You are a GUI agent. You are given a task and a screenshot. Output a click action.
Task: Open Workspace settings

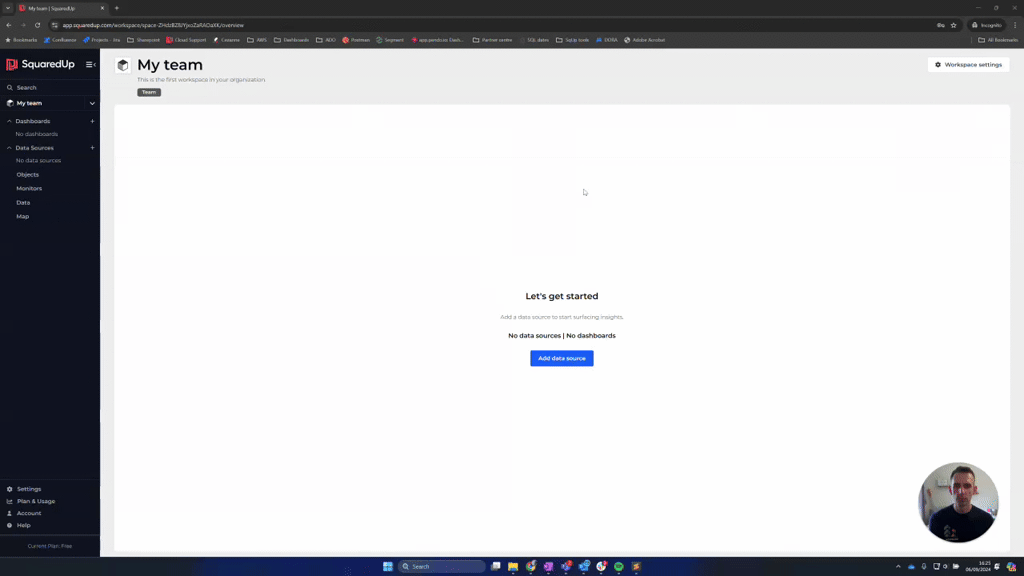pyautogui.click(x=968, y=65)
